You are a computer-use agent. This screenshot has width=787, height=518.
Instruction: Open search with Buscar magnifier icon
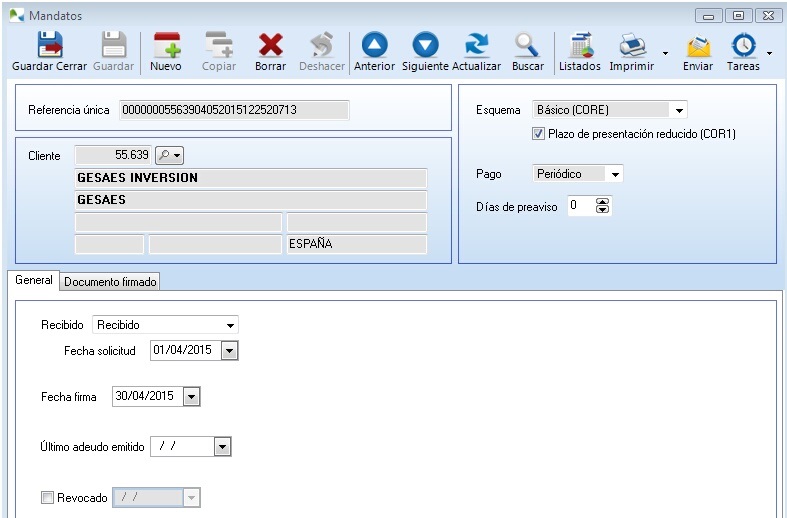coord(527,46)
